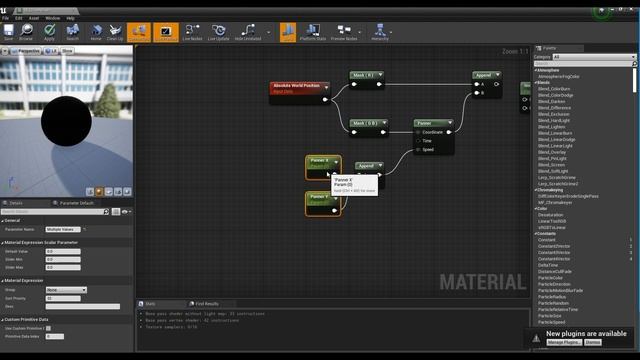Run the Clean Up tool
The height and width of the screenshot is (360, 640).
[115, 32]
